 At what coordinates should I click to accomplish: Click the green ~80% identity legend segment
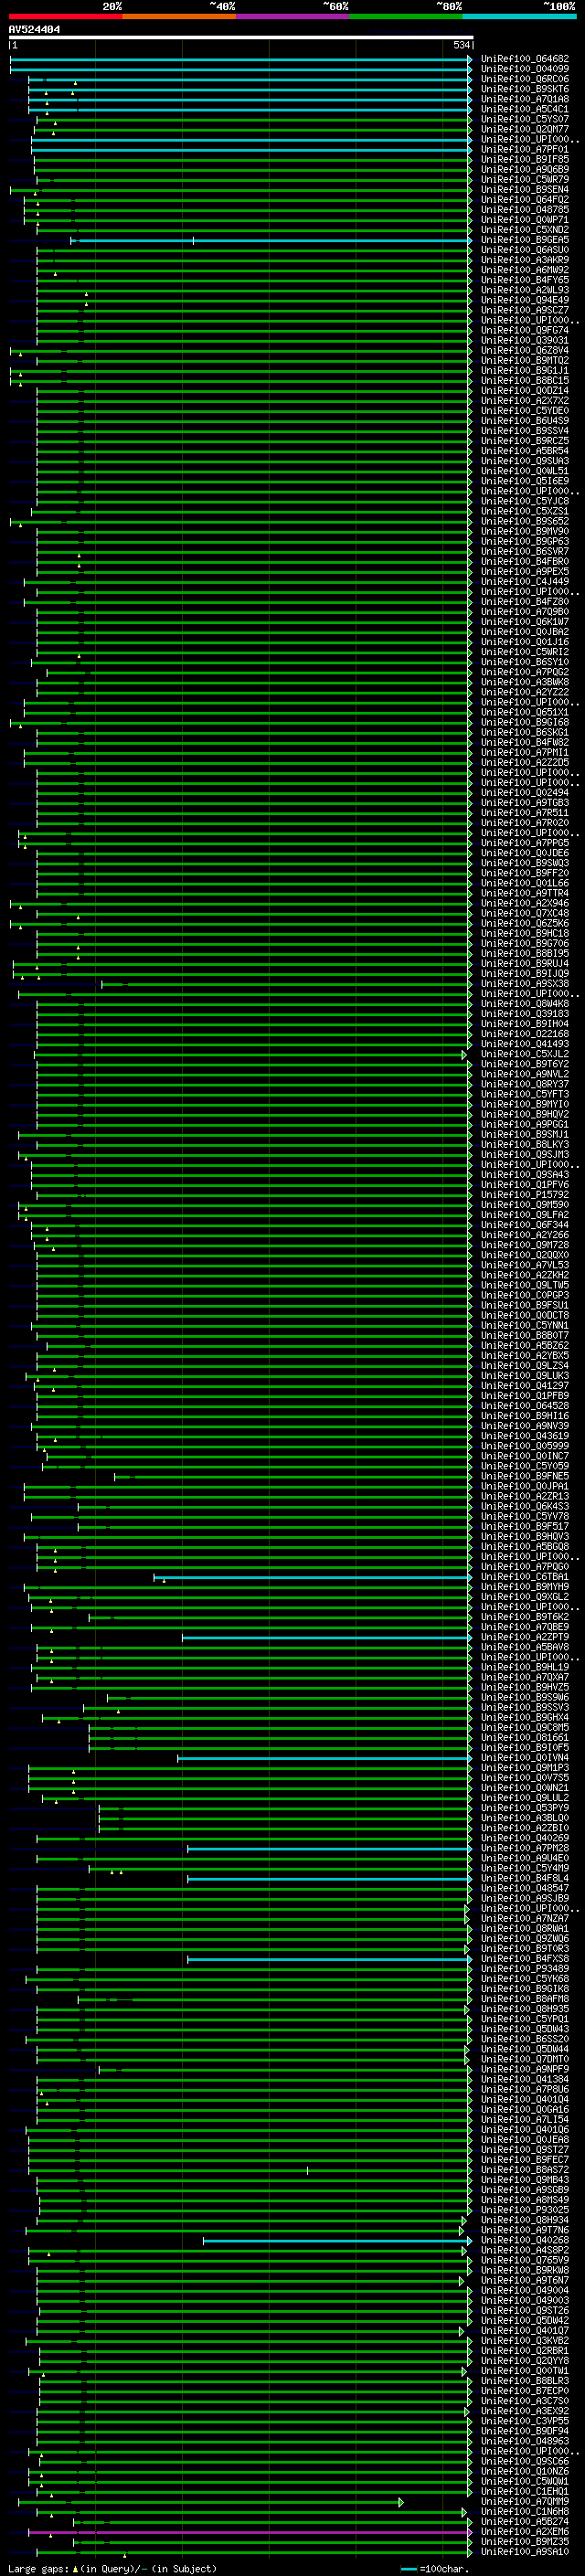[x=406, y=16]
